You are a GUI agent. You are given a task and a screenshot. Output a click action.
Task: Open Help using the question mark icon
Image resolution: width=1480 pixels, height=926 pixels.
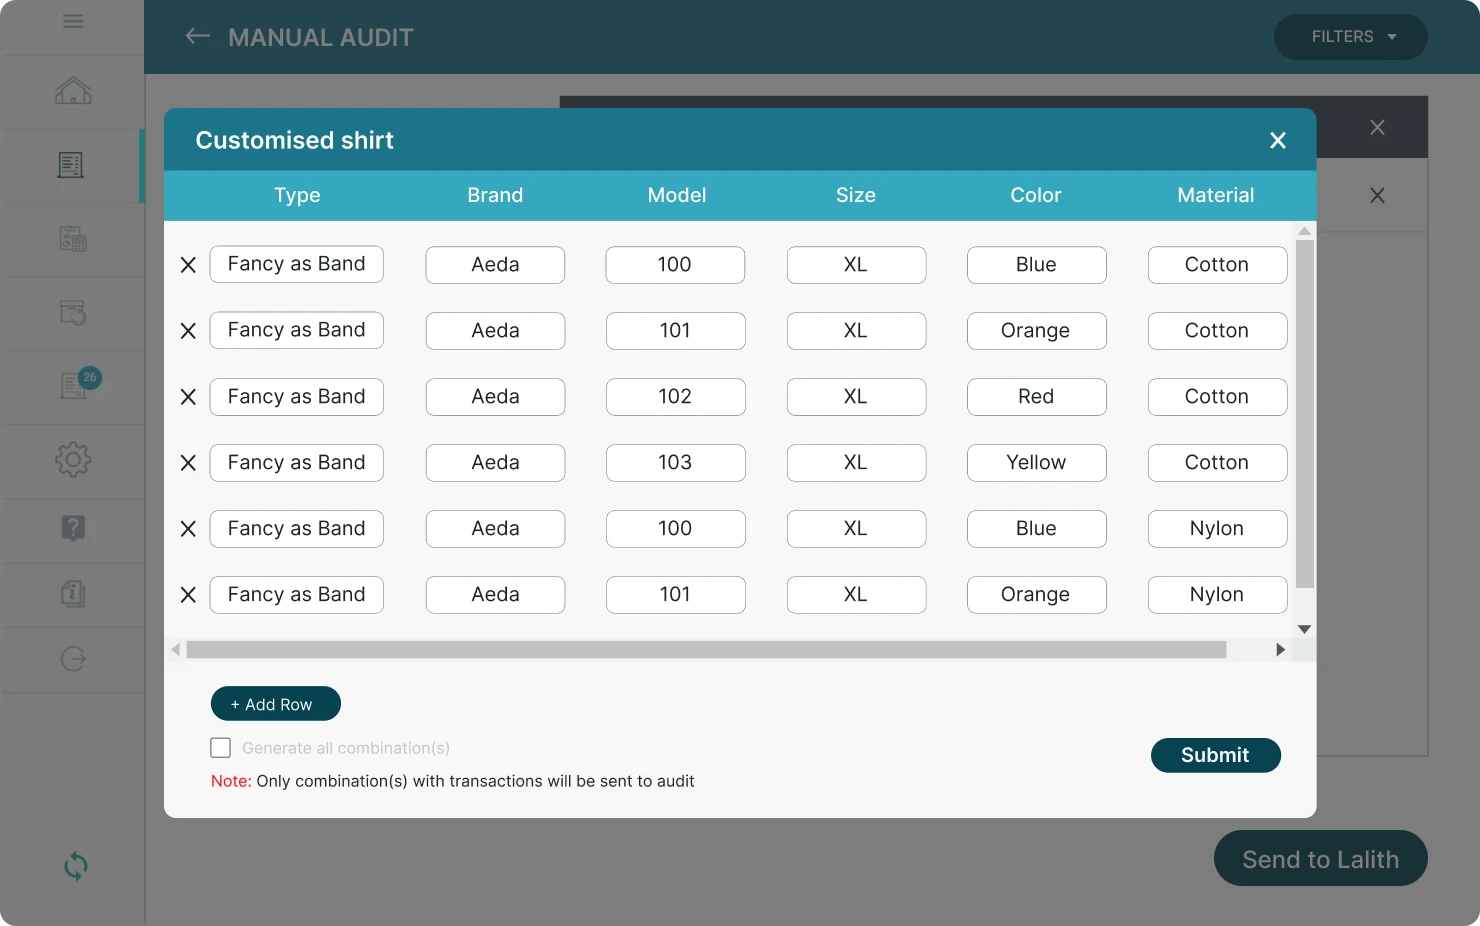71,529
